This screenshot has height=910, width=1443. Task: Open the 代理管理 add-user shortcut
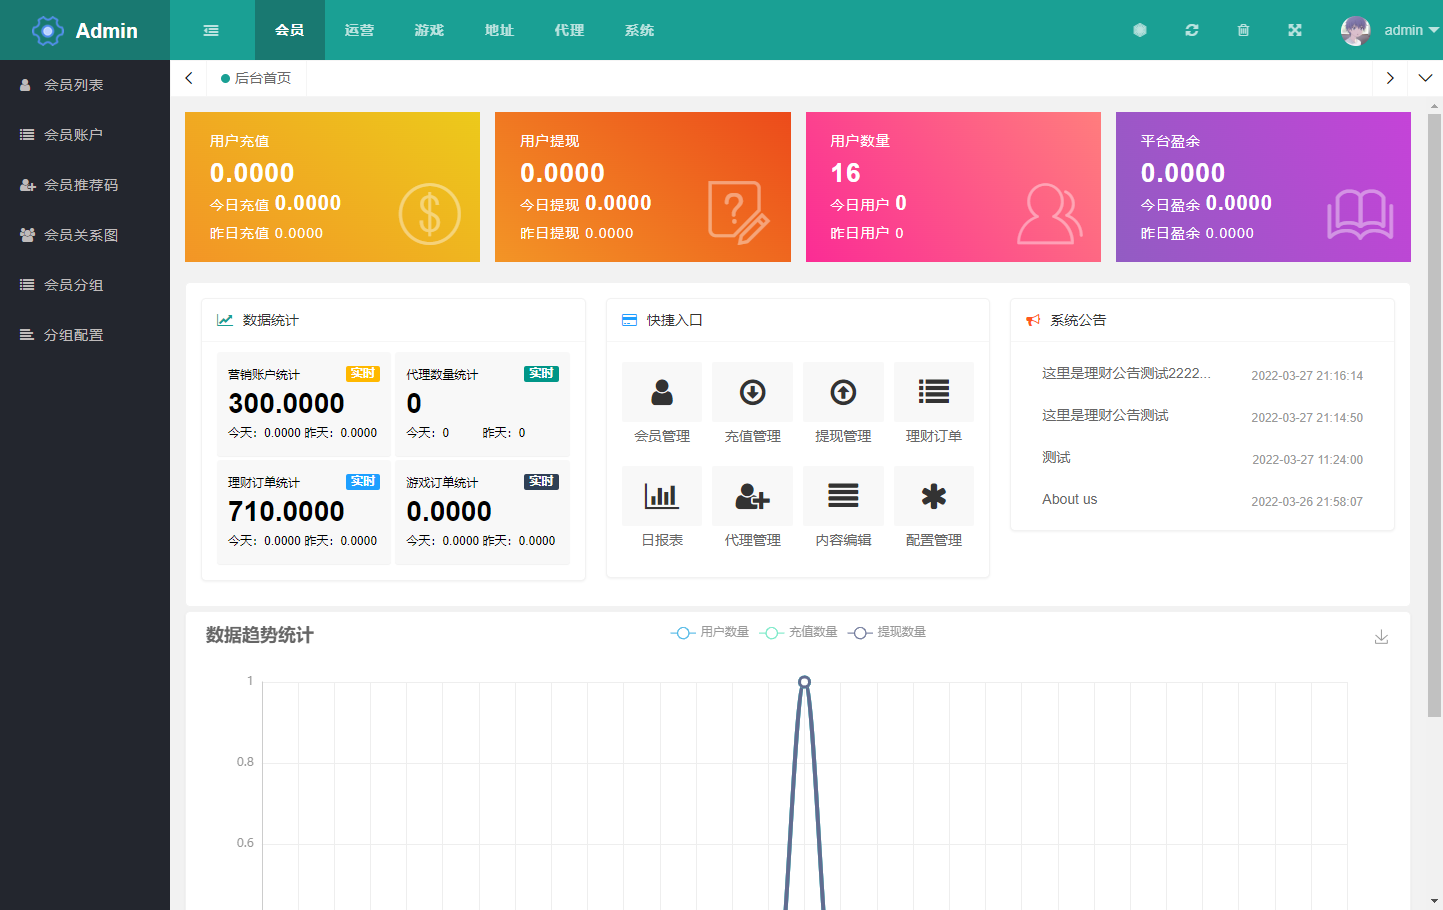(x=753, y=496)
